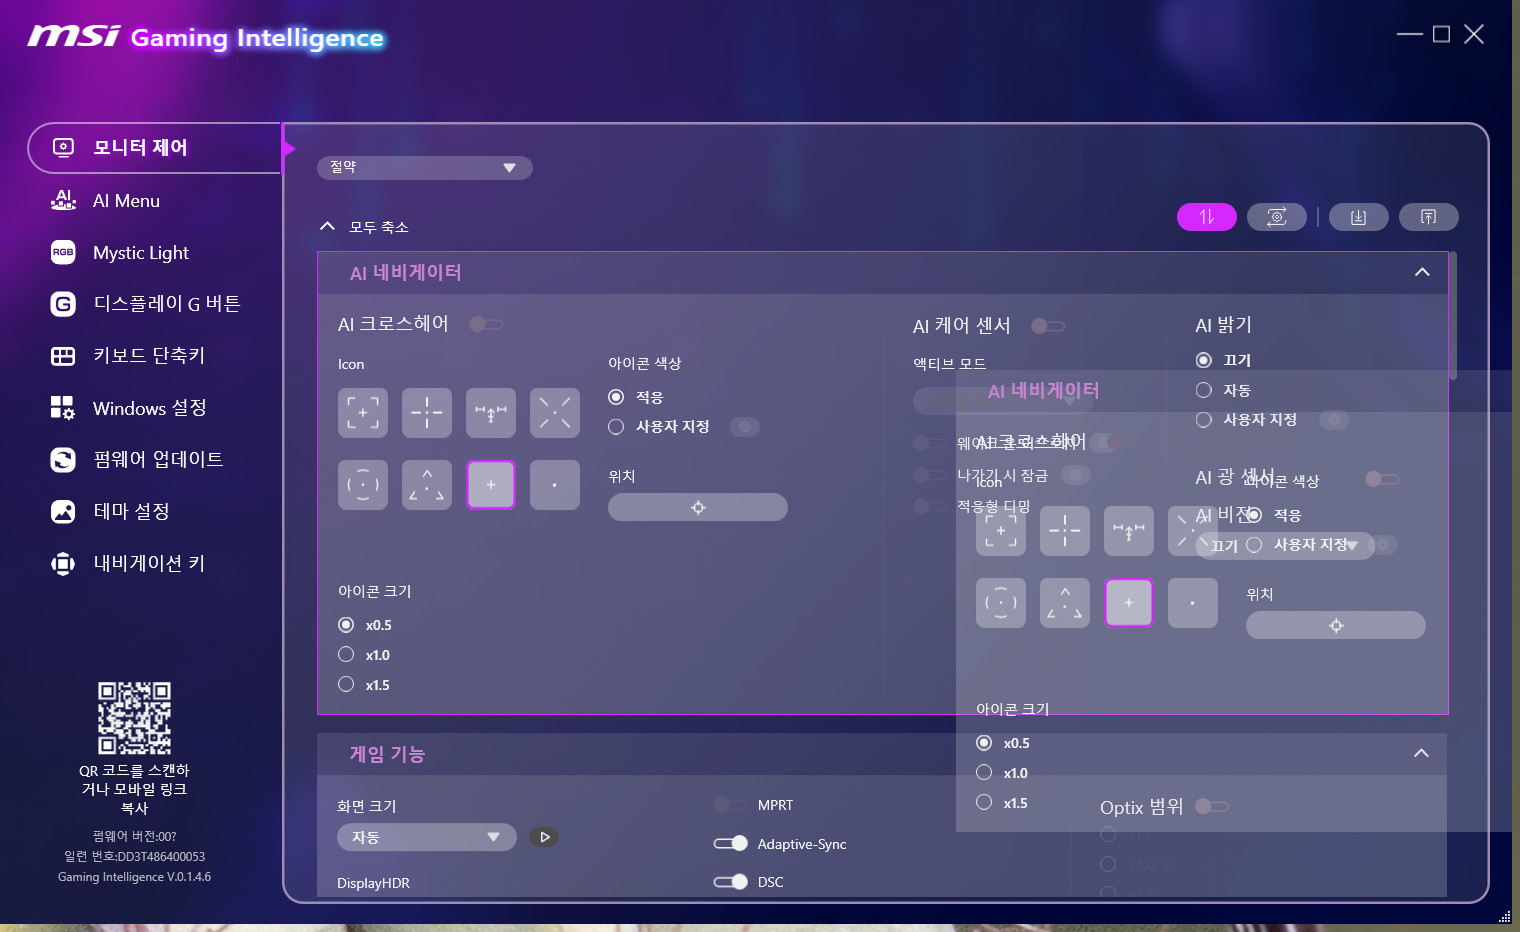Select 자동 under AI 밝기
1520x932 pixels.
(x=1204, y=390)
